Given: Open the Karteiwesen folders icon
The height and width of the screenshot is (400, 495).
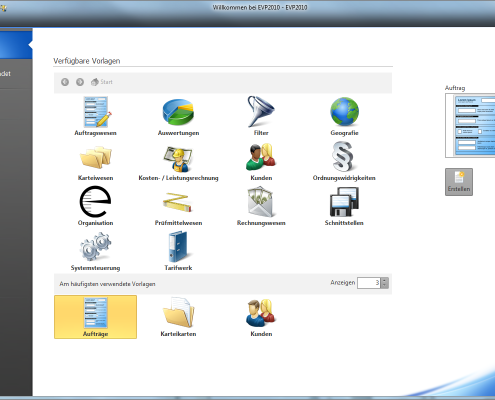Looking at the screenshot, I should 95,161.
